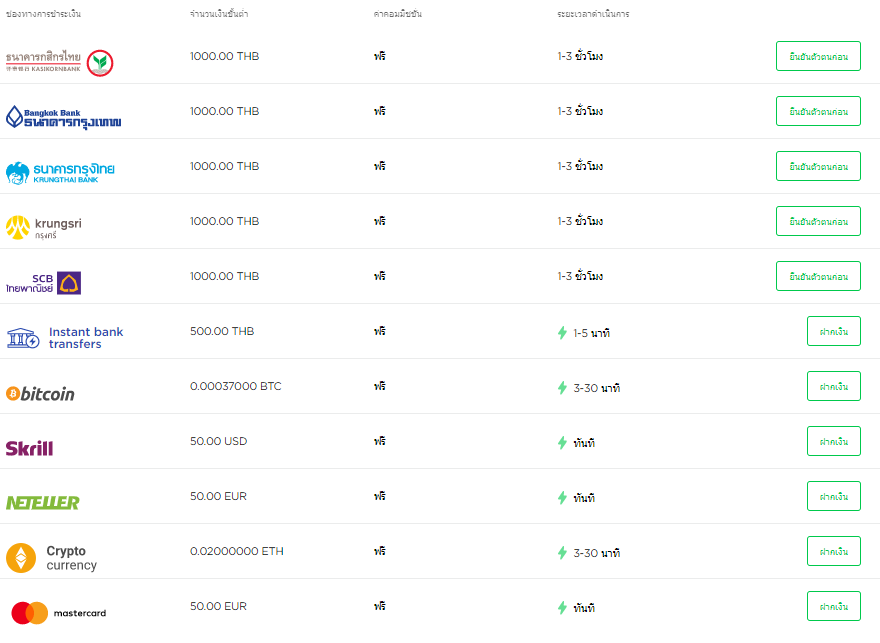Click lightning icon in Crypto currency row
Viewport: 880px width, 643px height.
562,553
